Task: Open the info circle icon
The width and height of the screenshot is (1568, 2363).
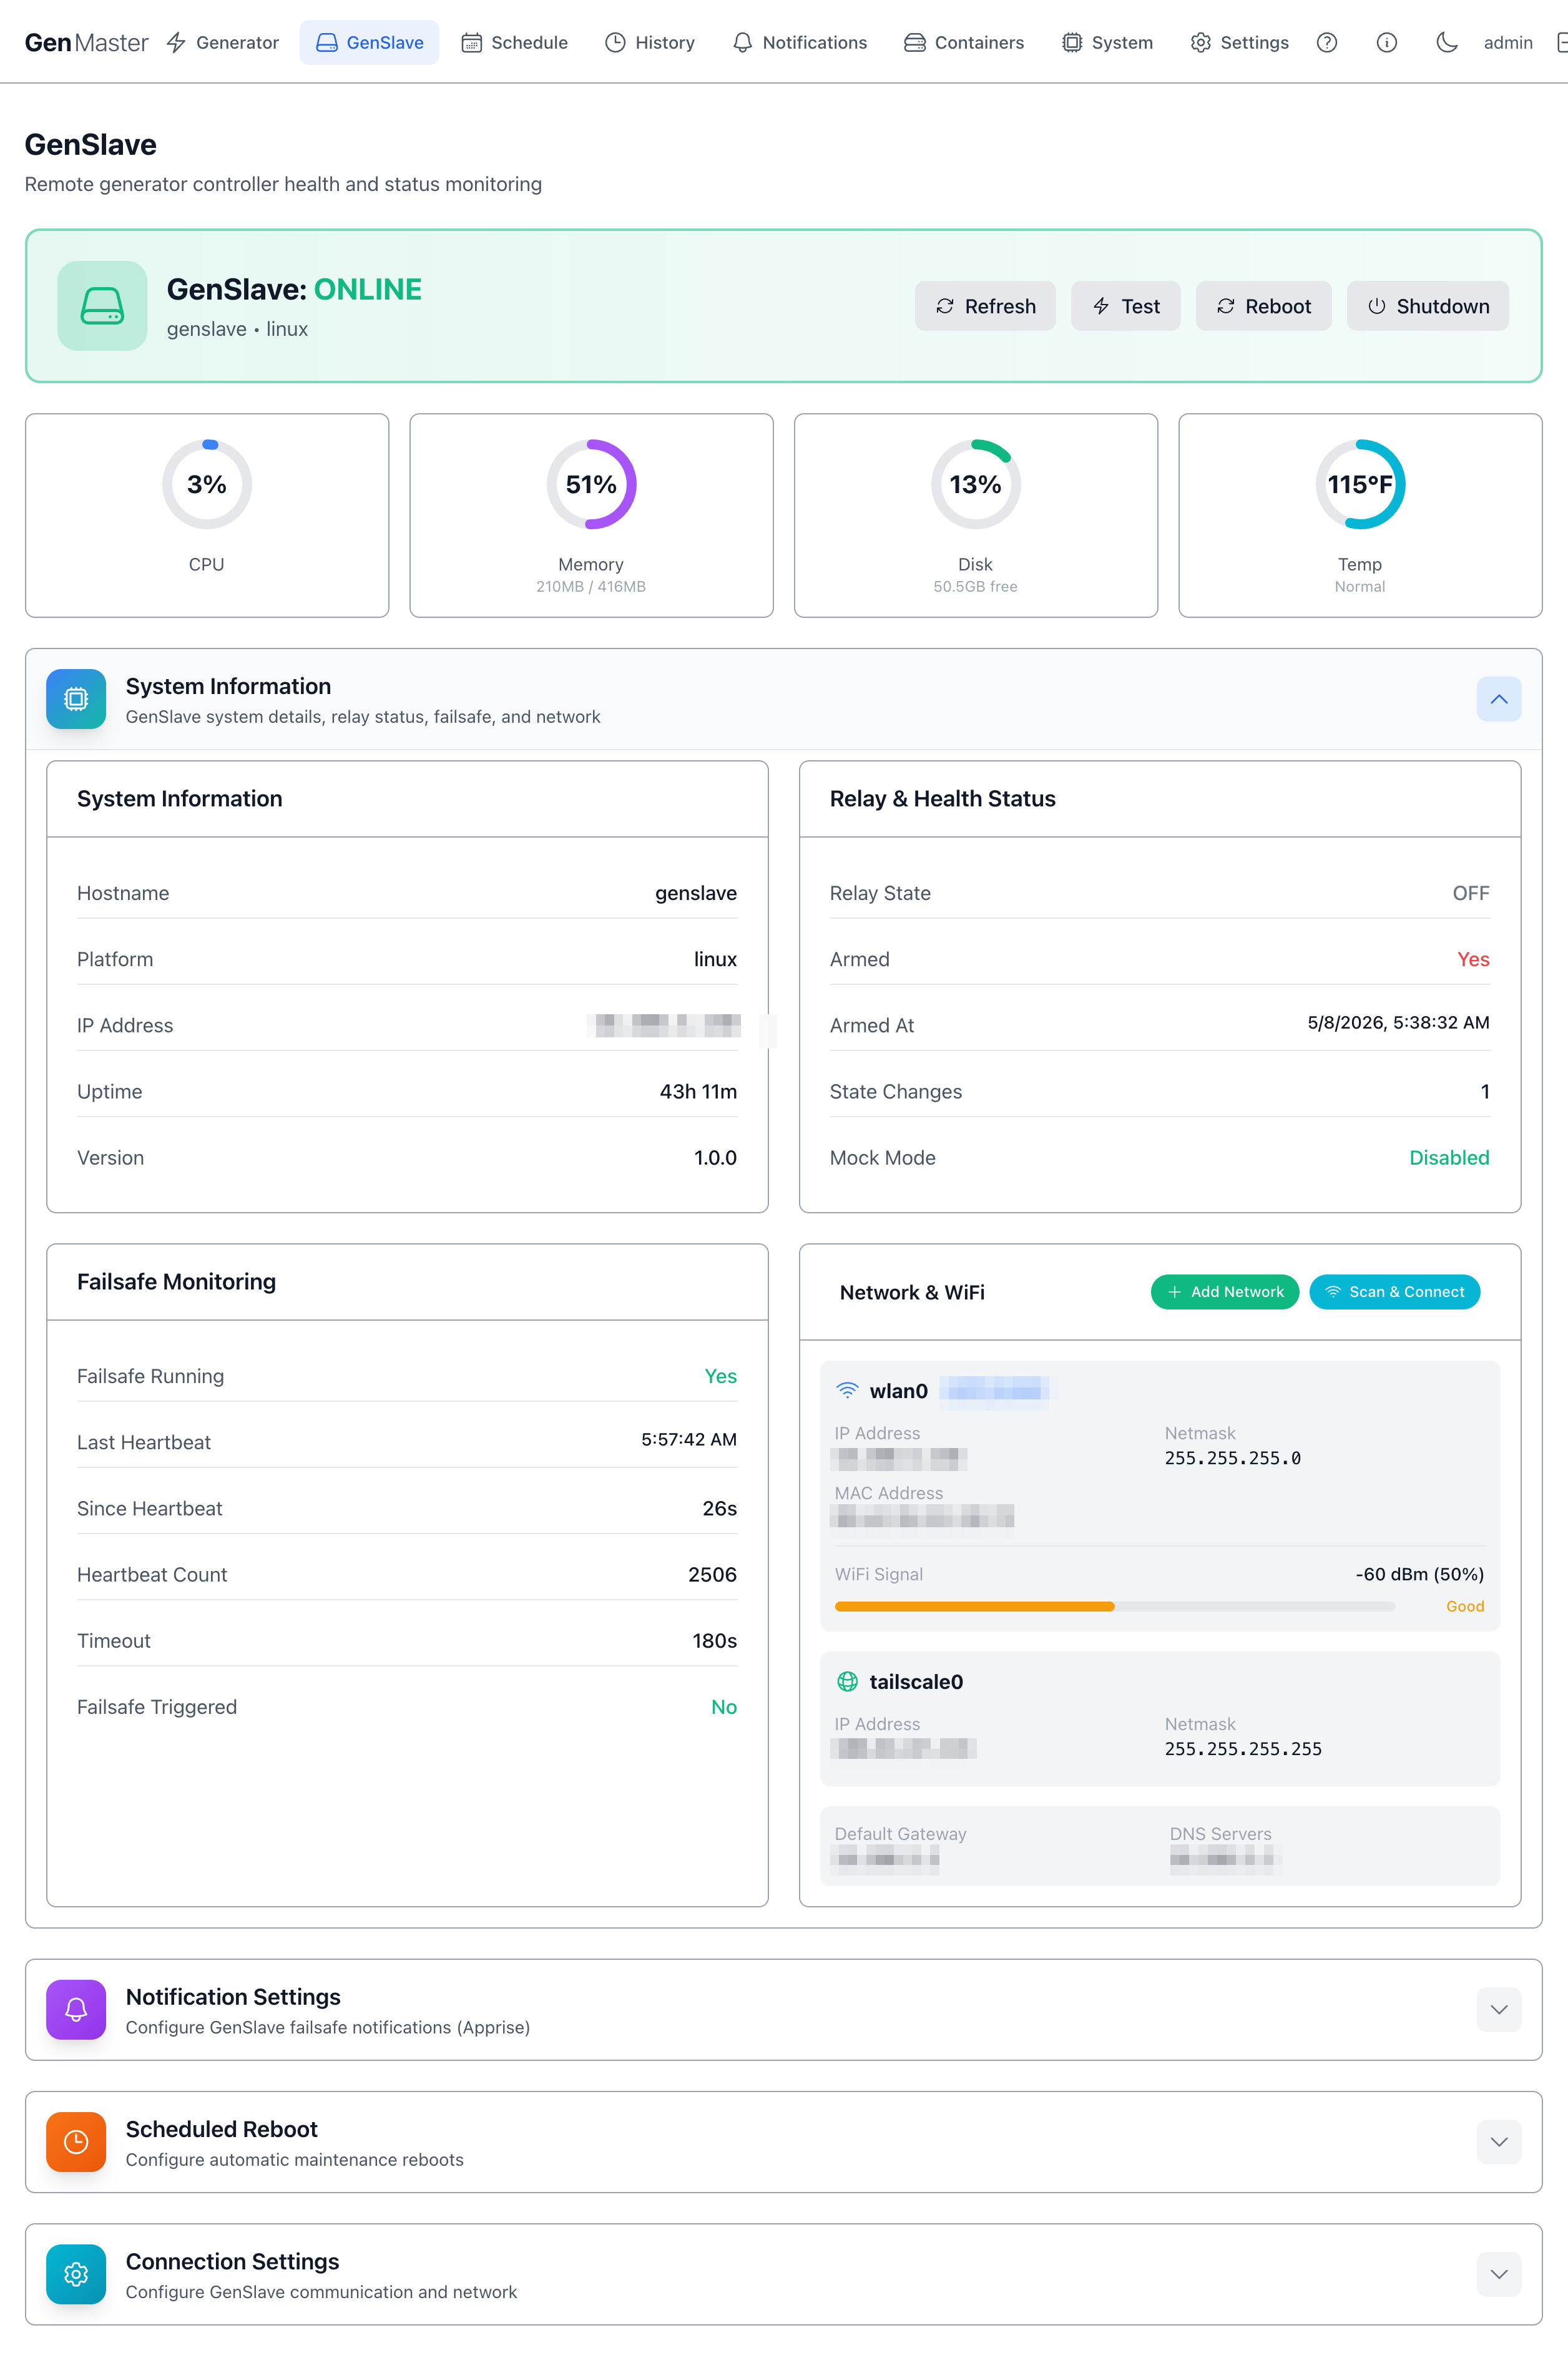Action: pos(1386,42)
